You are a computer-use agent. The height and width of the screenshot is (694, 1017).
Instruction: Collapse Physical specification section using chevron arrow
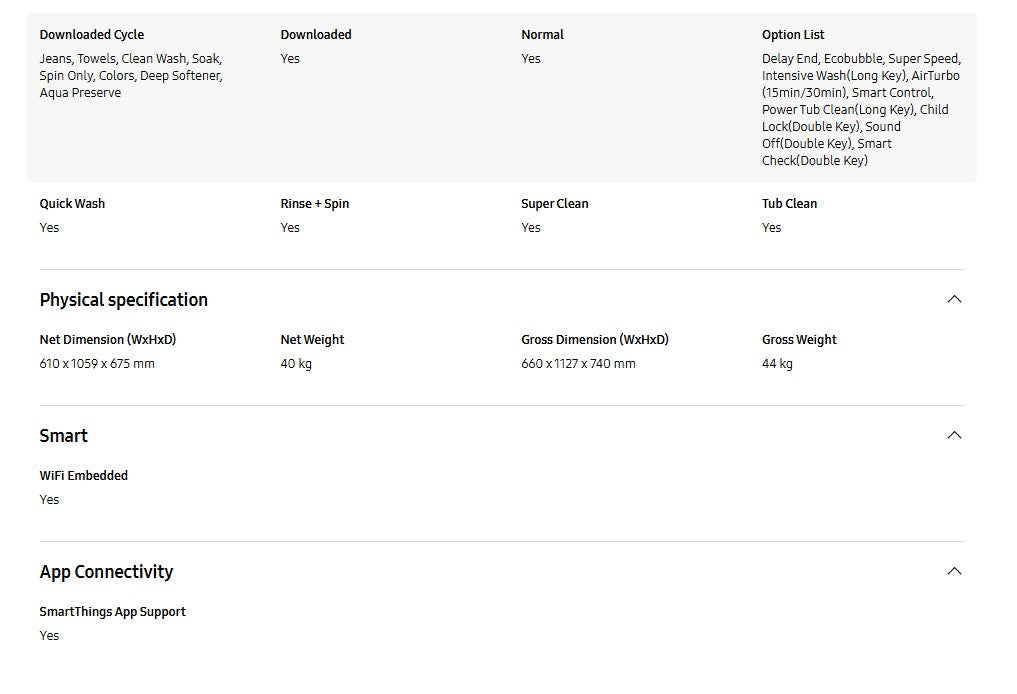point(954,299)
